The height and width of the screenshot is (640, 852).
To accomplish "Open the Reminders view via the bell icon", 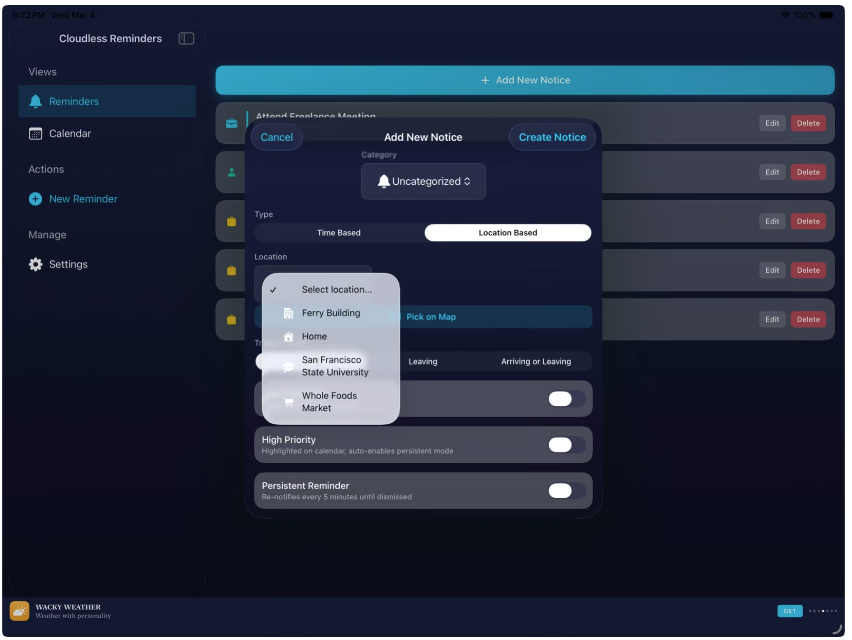I will (36, 101).
